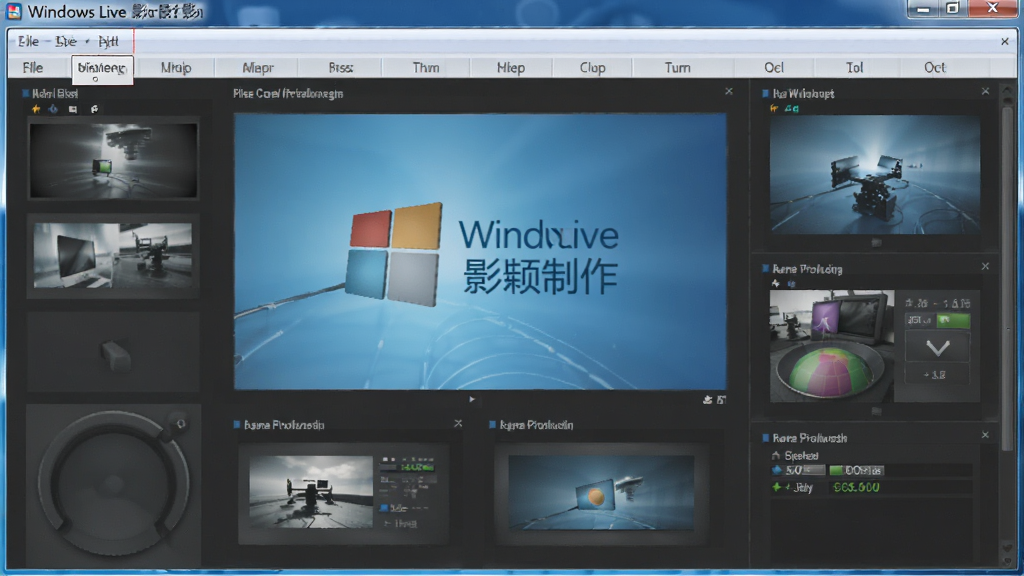
Task: Open the camera-rig thumbnail in the top-right panel
Action: point(875,174)
